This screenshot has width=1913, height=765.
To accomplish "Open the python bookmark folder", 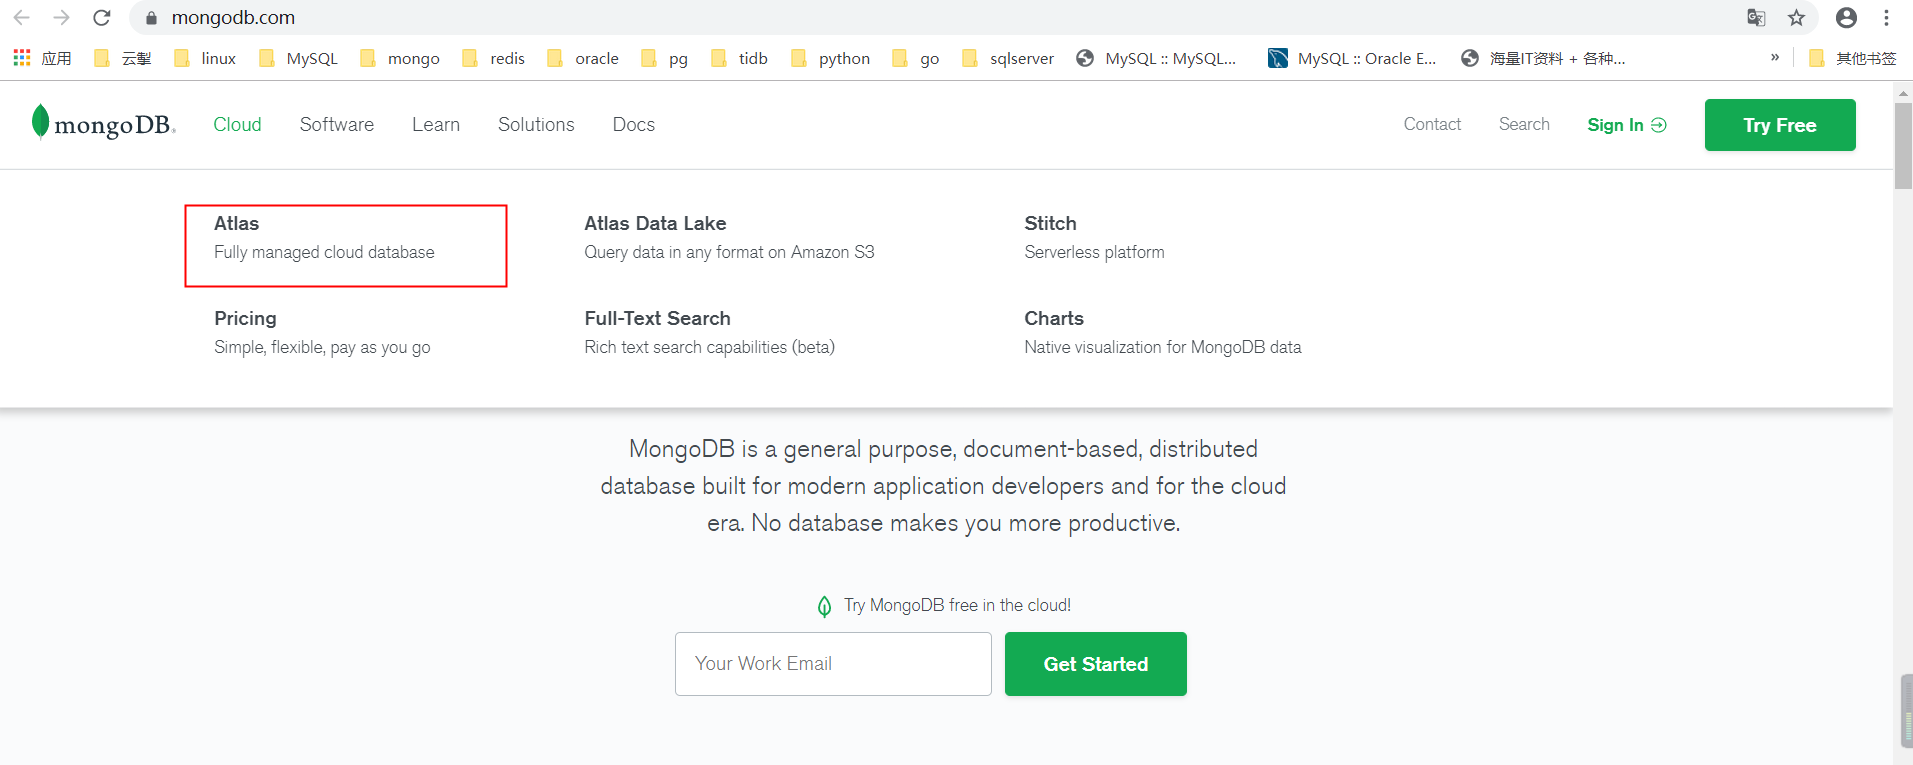I will click(830, 58).
